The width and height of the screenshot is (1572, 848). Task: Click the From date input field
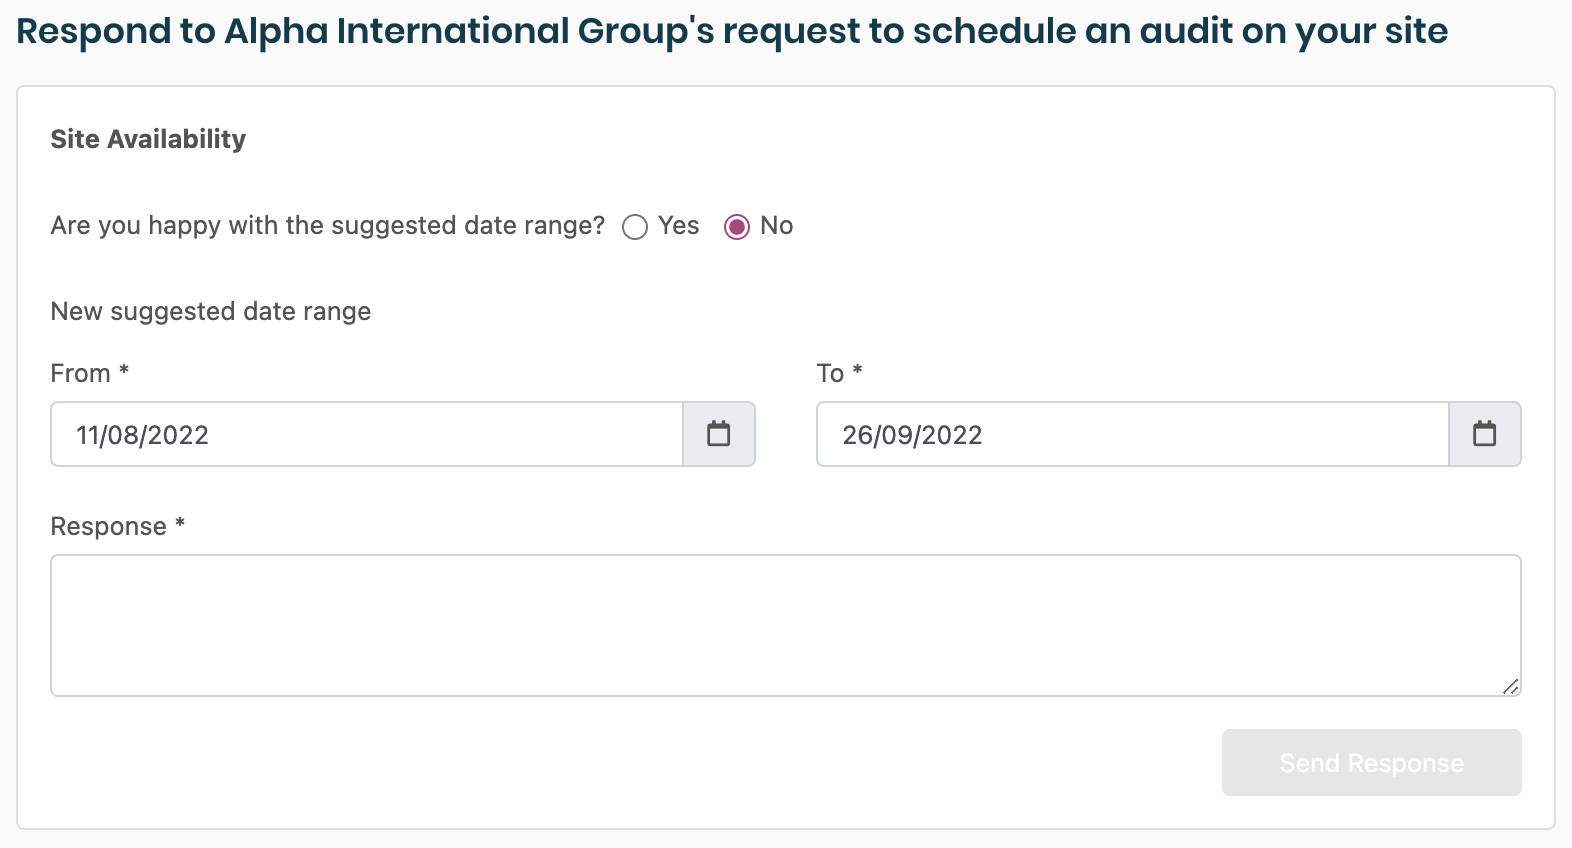point(367,434)
